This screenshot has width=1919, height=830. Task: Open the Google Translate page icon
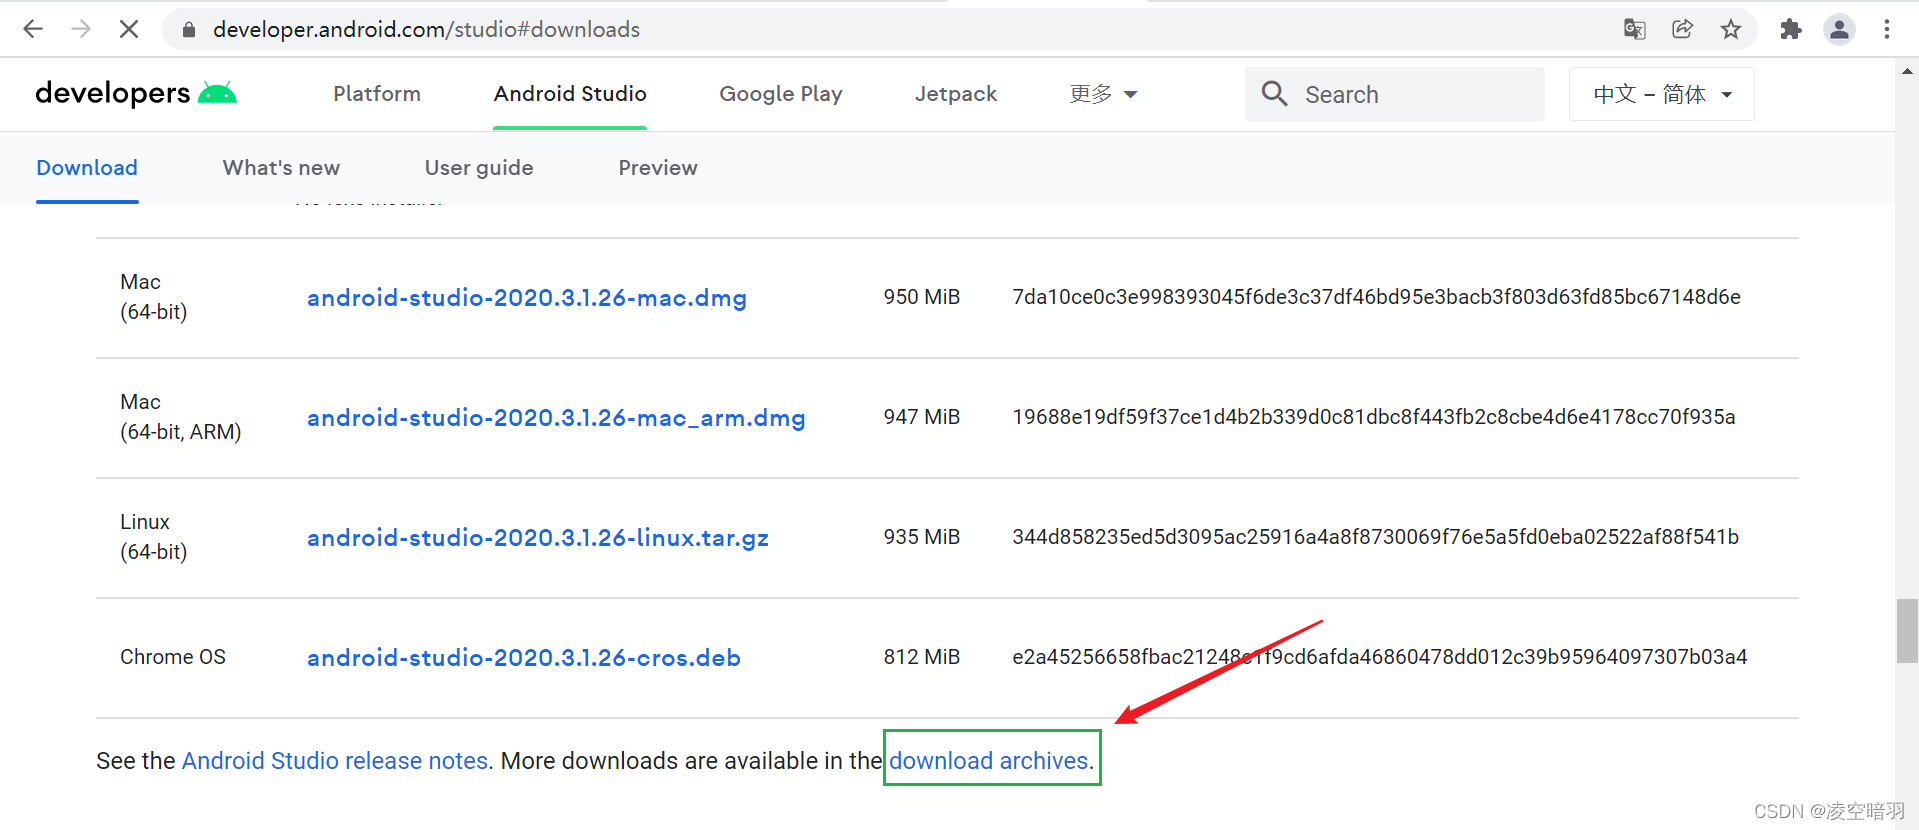1635,29
